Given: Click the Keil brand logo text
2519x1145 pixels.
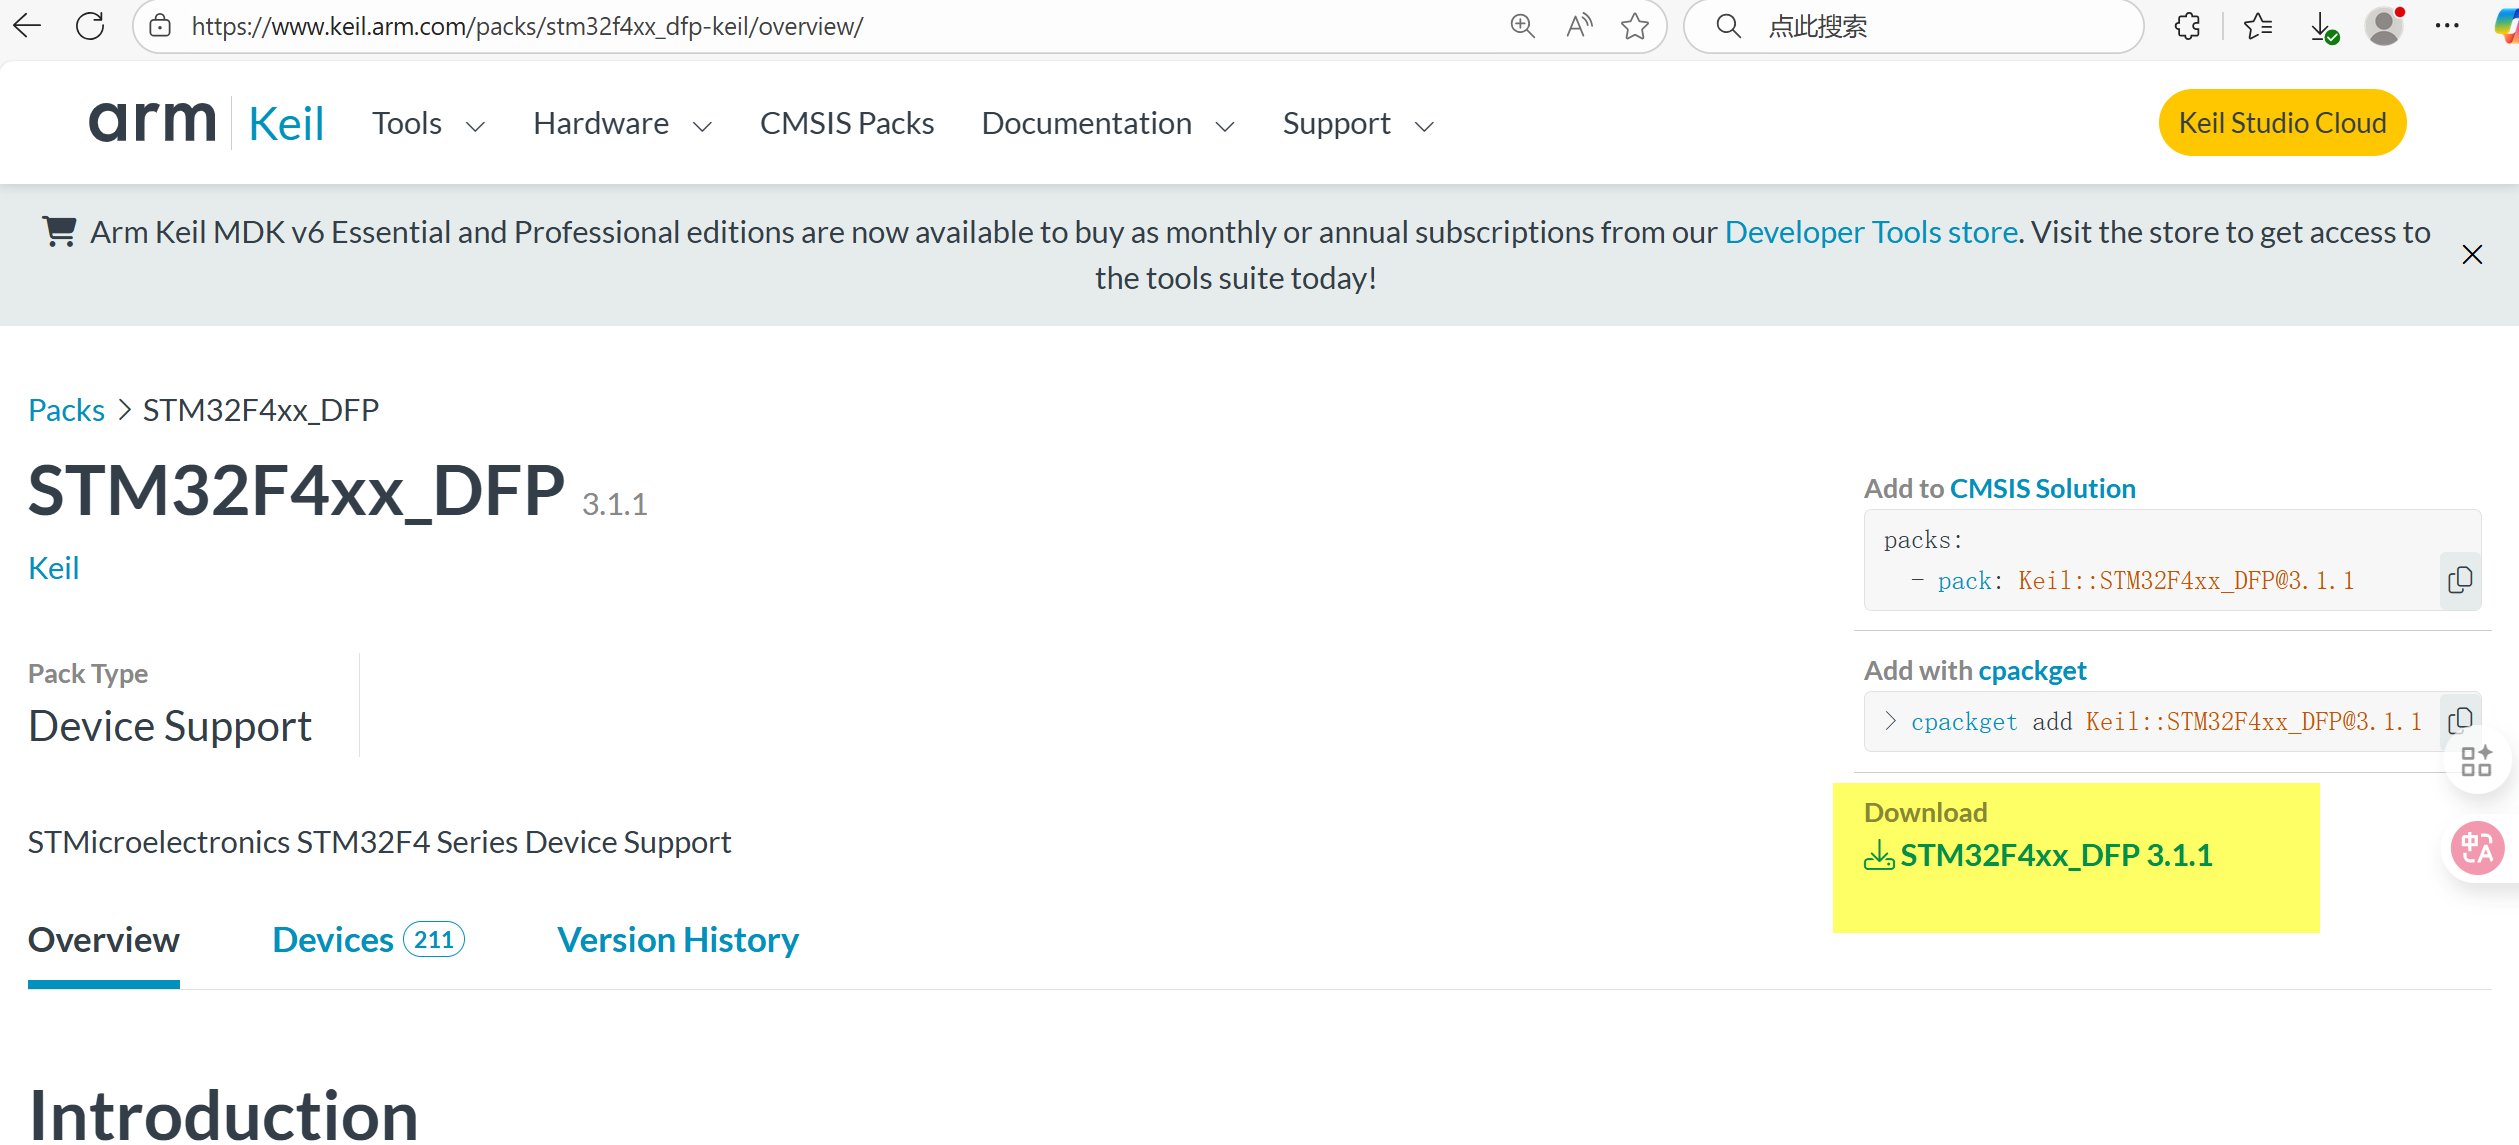Looking at the screenshot, I should tap(286, 124).
